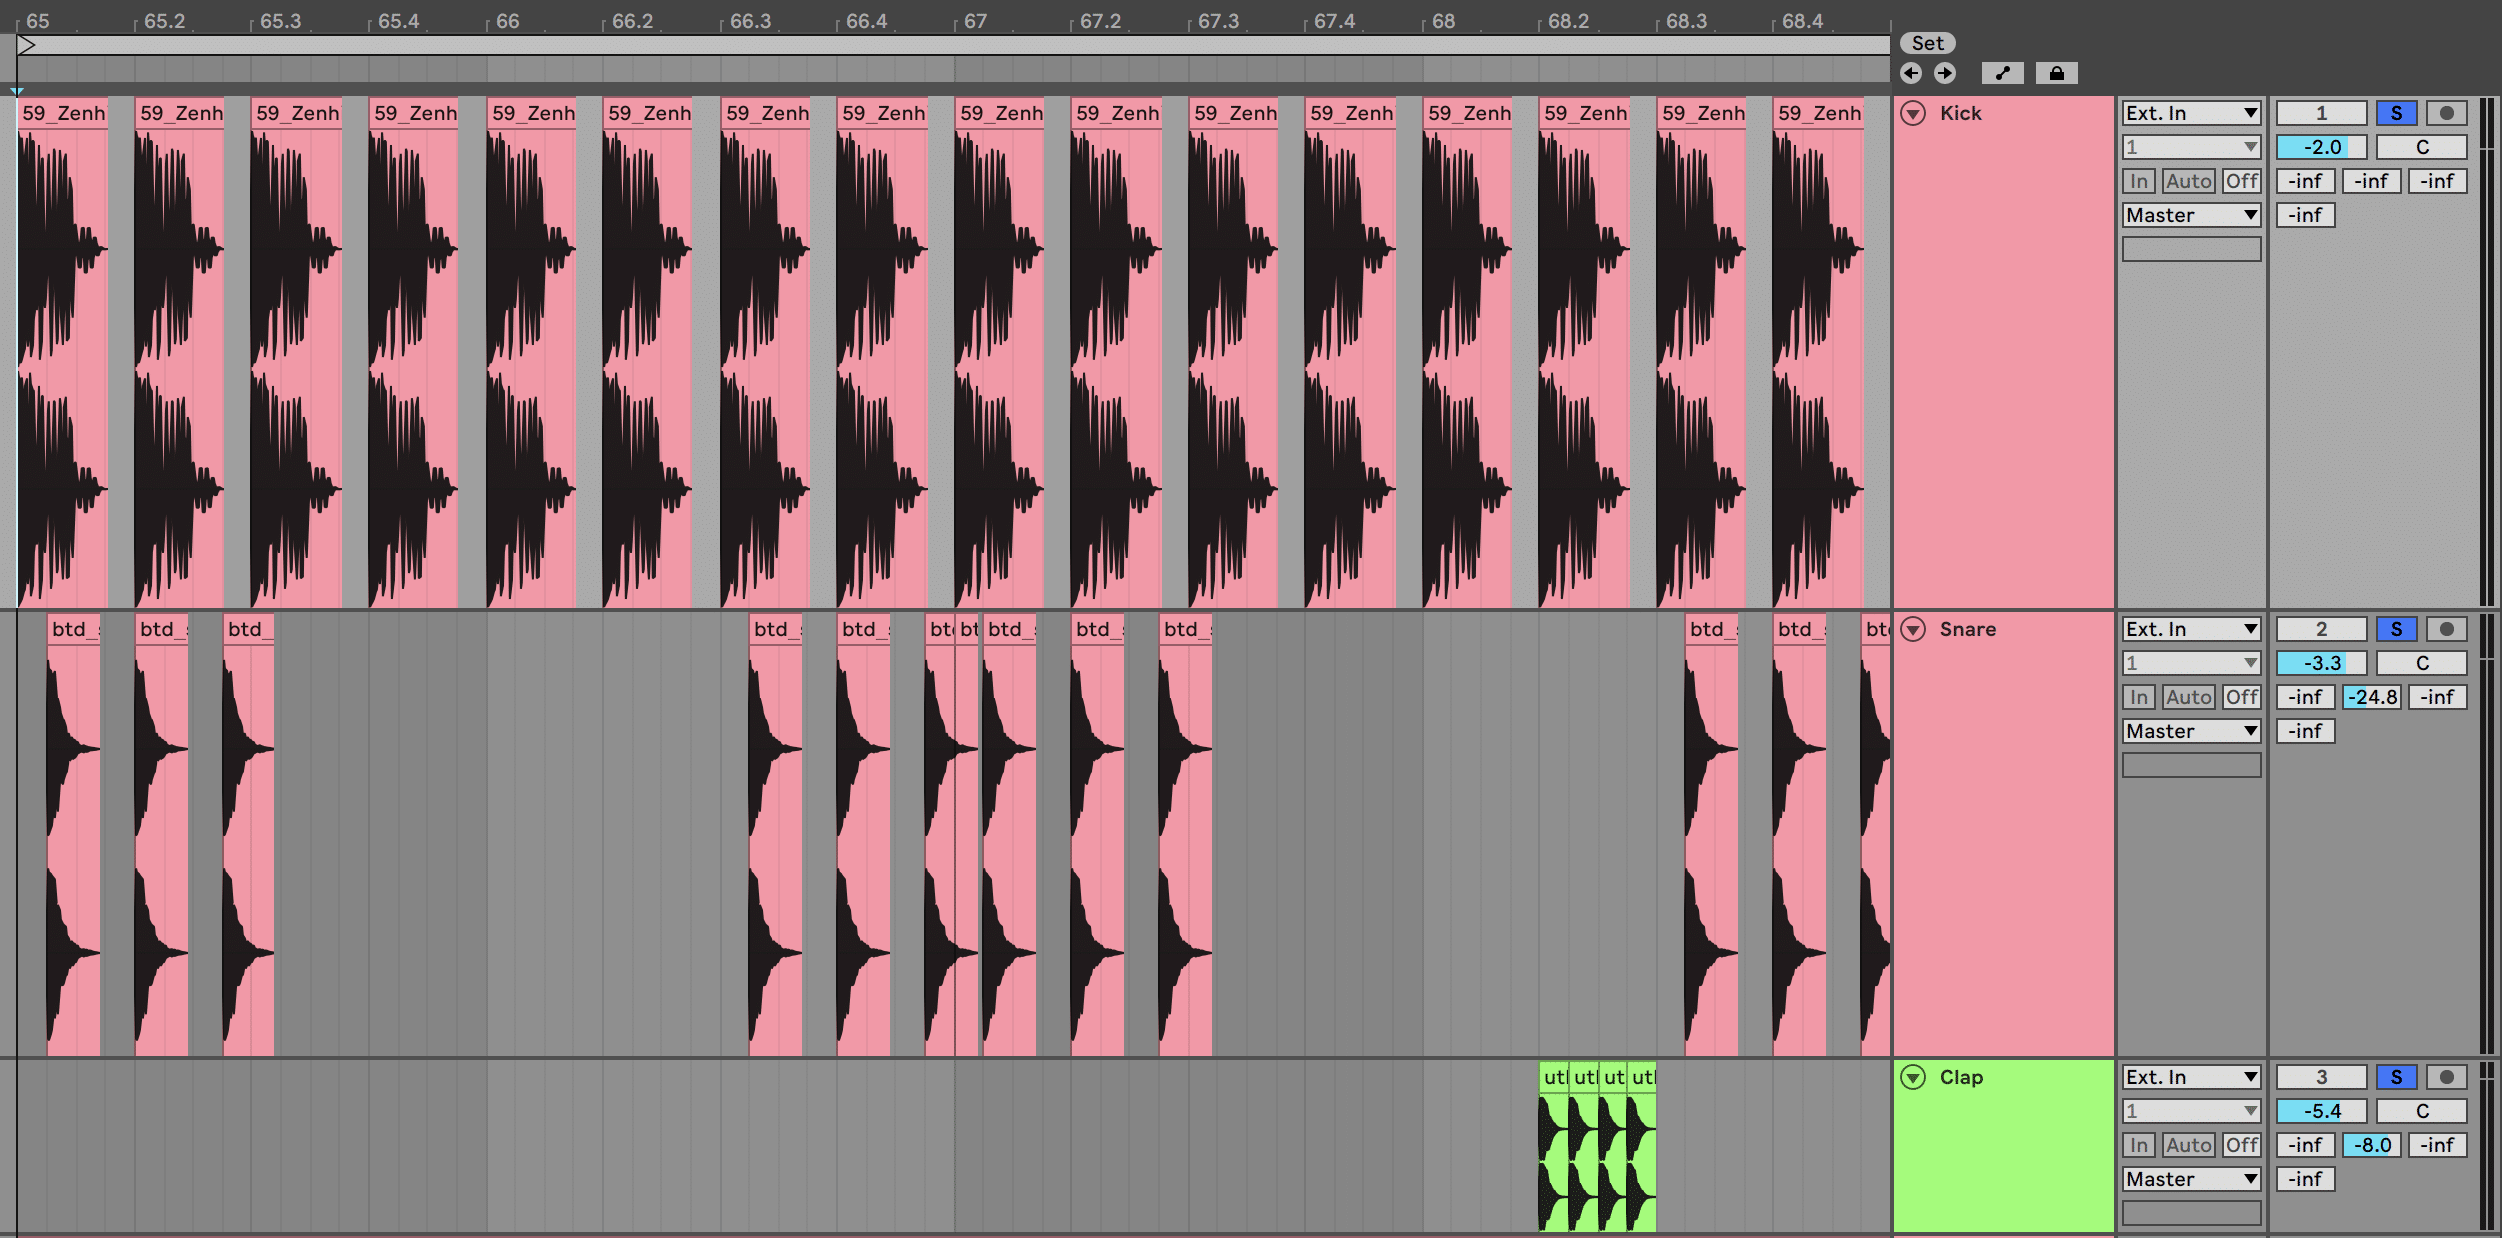
Task: Click Clap track pan control C
Action: coord(2421,1111)
